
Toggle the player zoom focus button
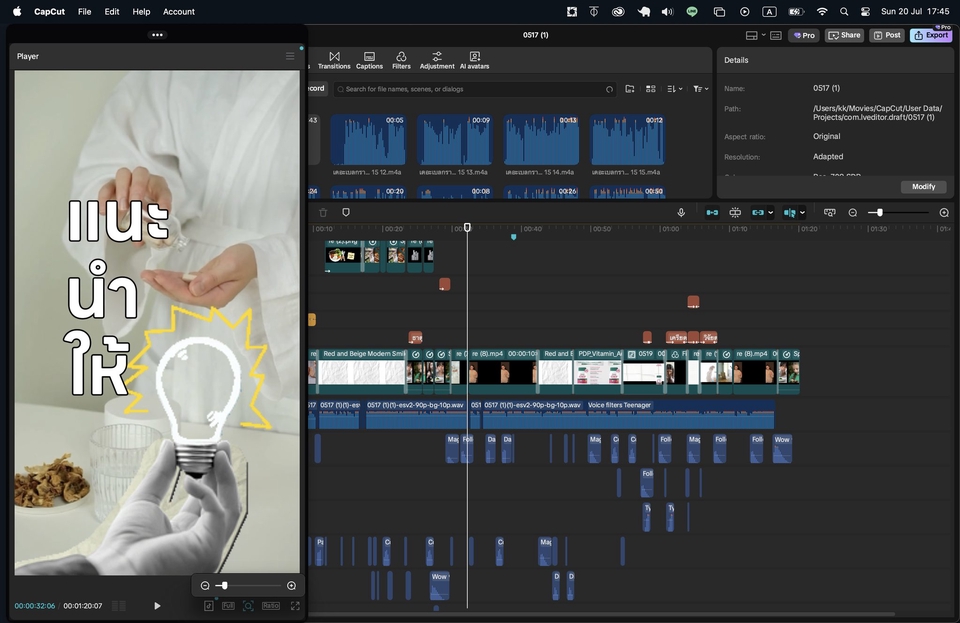[x=248, y=605]
